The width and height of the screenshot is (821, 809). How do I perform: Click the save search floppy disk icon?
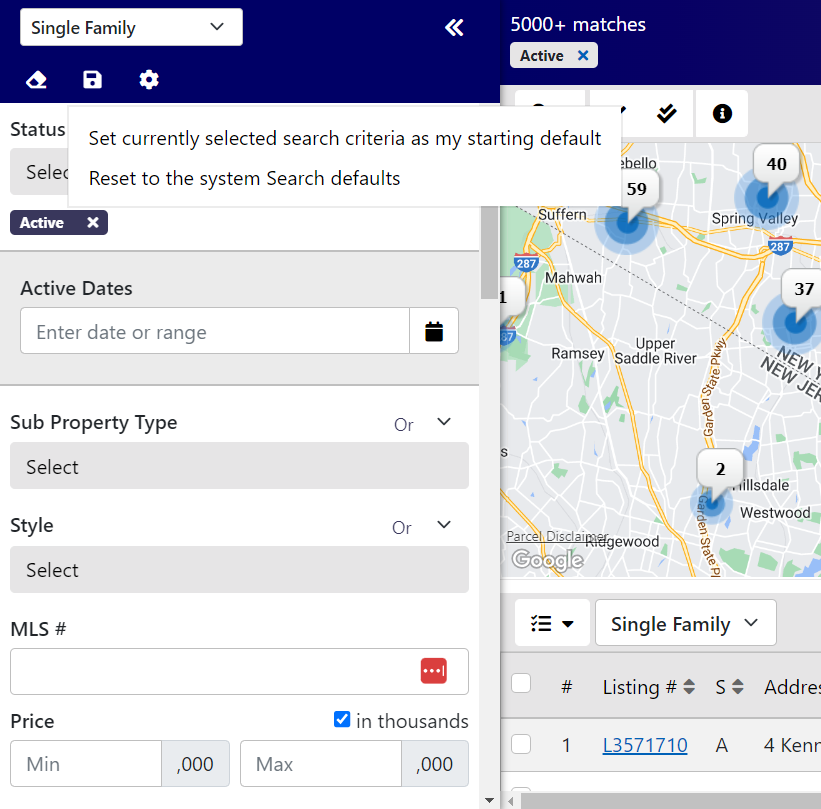(92, 80)
